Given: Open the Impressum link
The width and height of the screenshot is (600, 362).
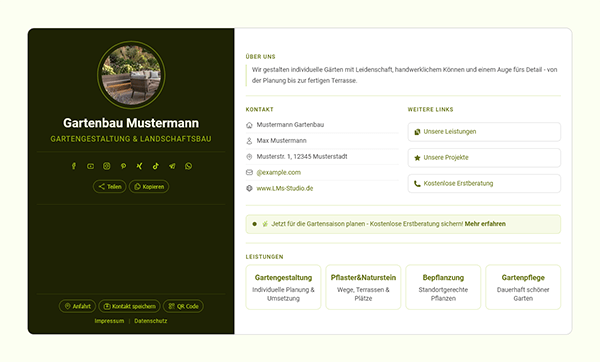Looking at the screenshot, I should point(109,321).
